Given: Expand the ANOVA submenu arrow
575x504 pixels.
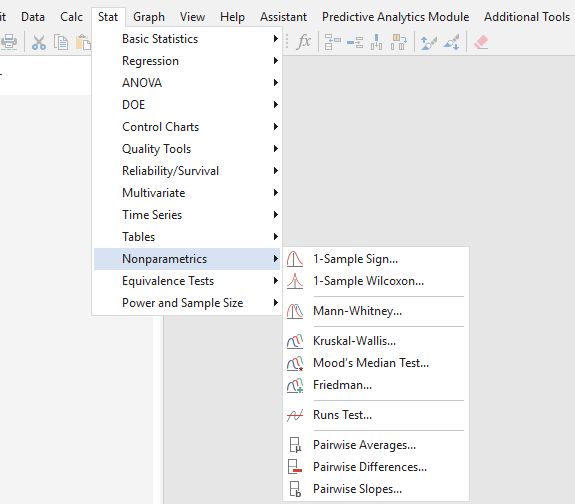Looking at the screenshot, I should click(x=275, y=83).
